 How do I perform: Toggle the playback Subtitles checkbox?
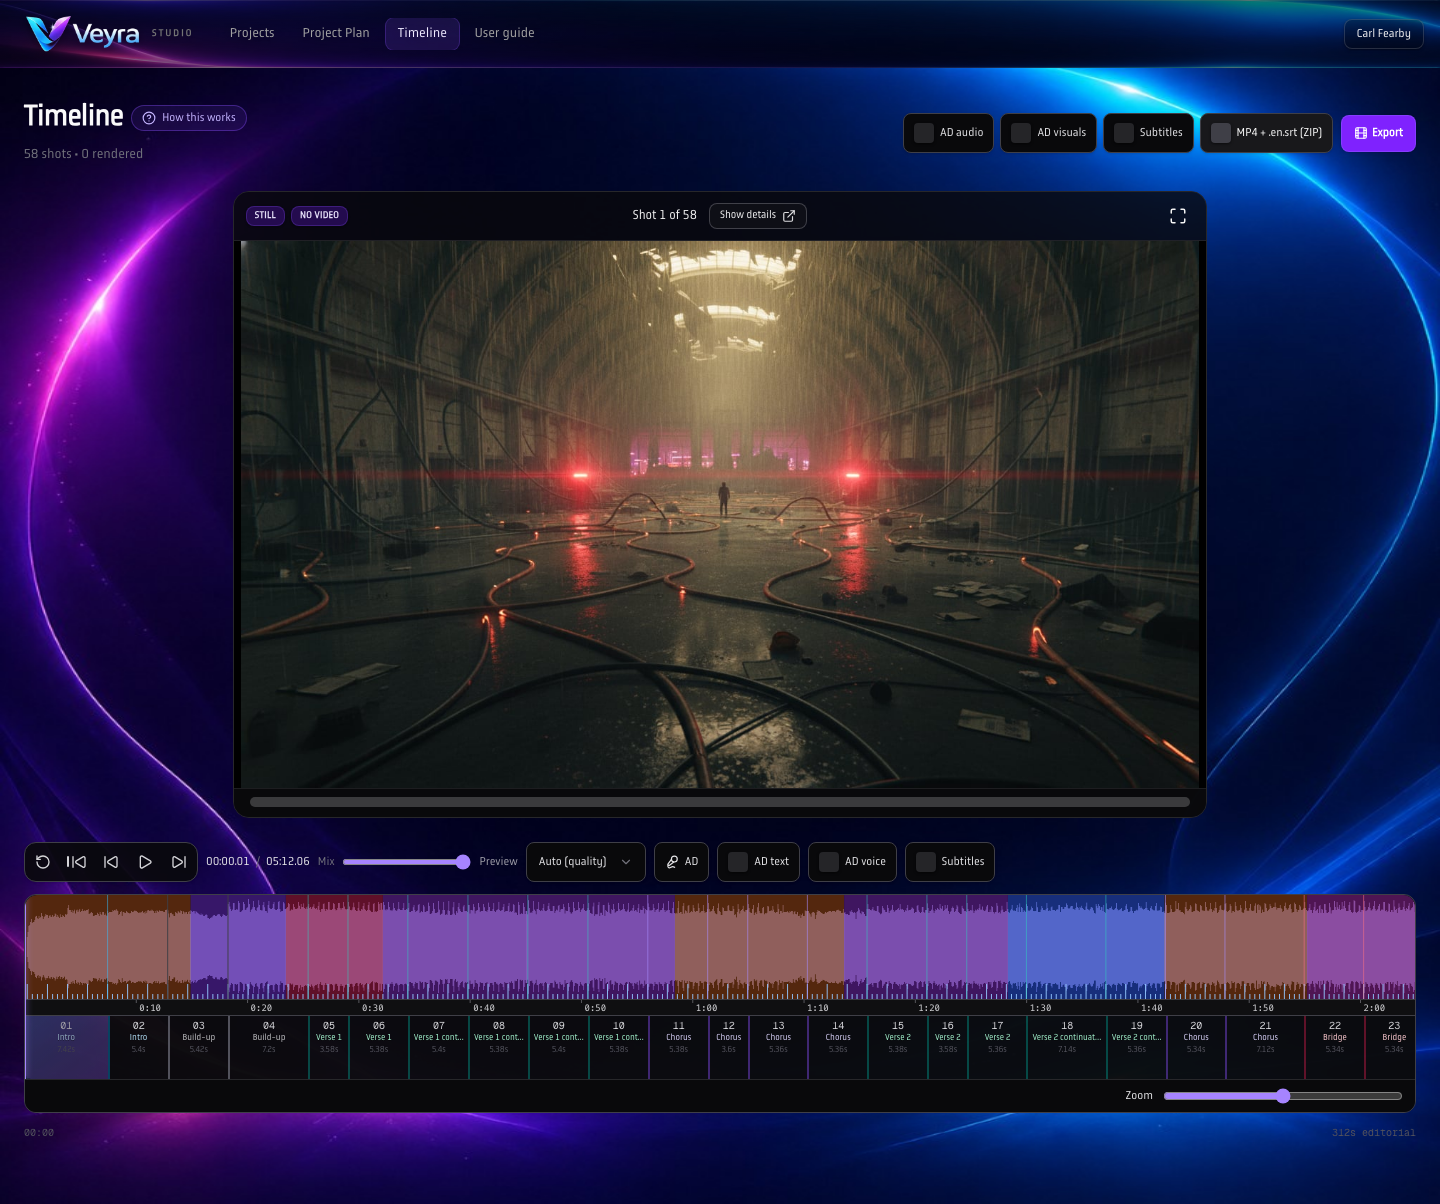point(926,862)
